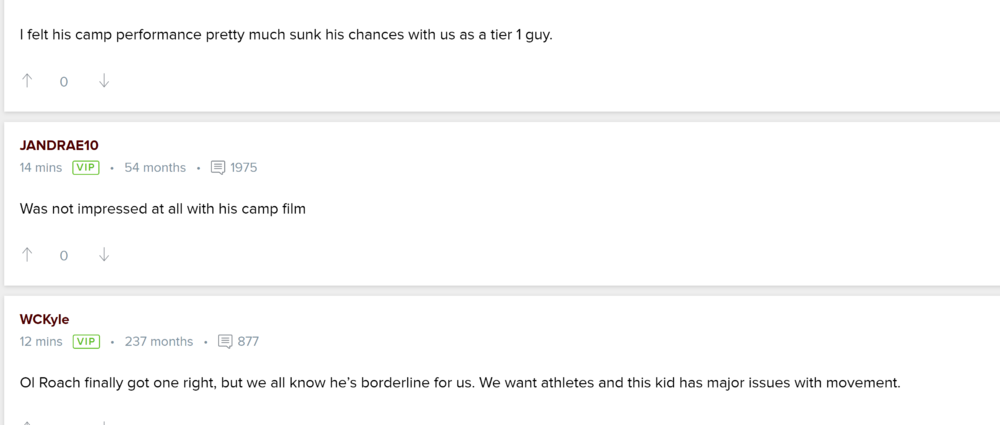The height and width of the screenshot is (425, 1000).
Task: Click the 1975 post count number
Action: pos(244,168)
